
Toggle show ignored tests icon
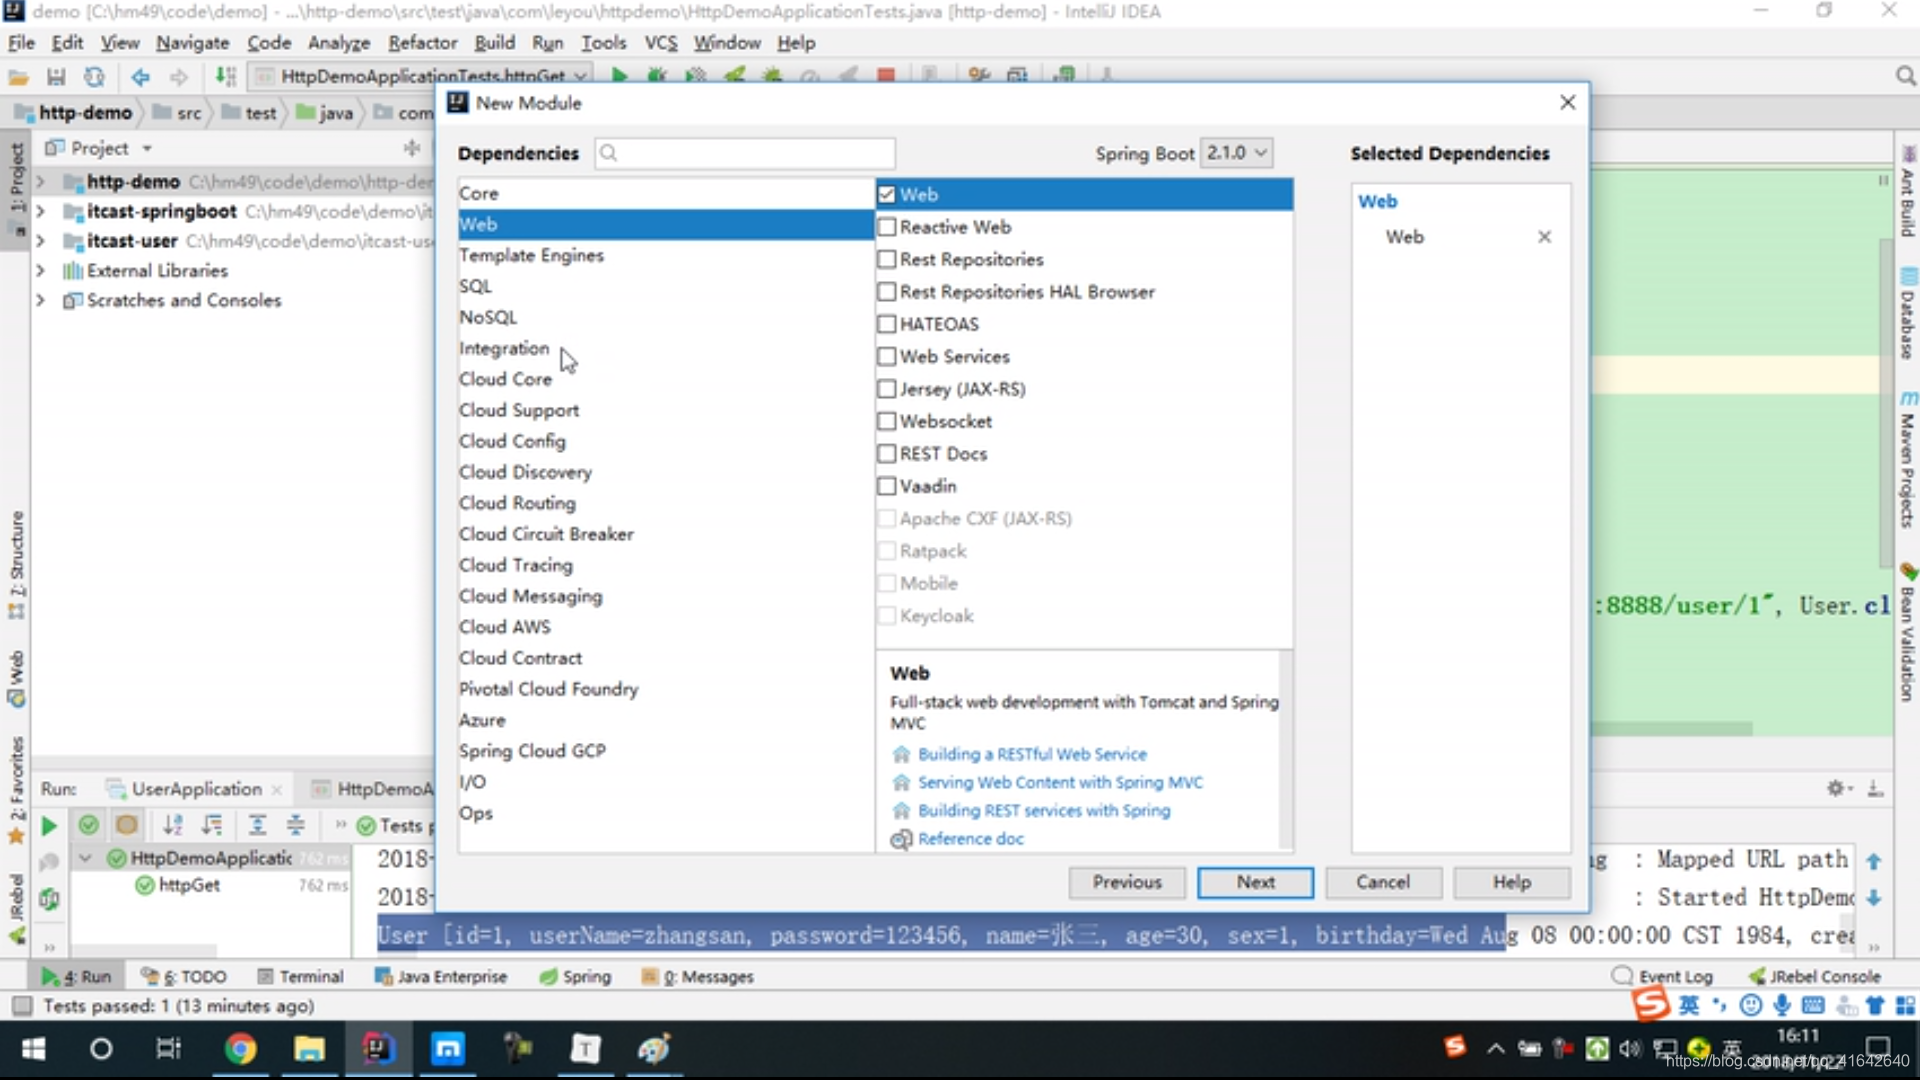pos(126,825)
